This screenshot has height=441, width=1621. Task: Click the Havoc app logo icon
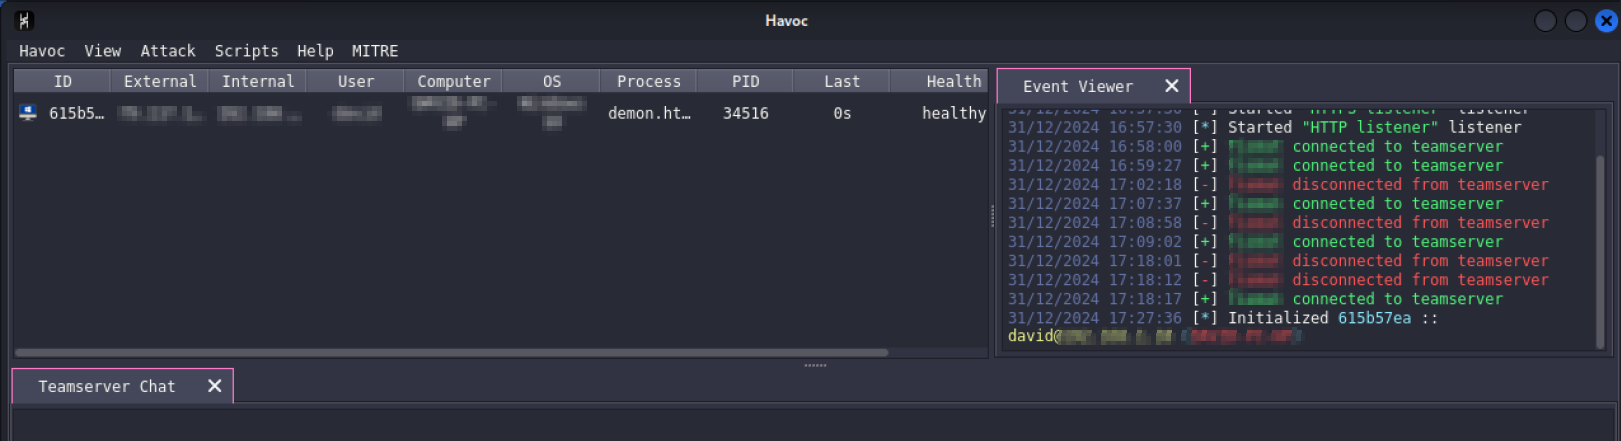click(x=25, y=20)
